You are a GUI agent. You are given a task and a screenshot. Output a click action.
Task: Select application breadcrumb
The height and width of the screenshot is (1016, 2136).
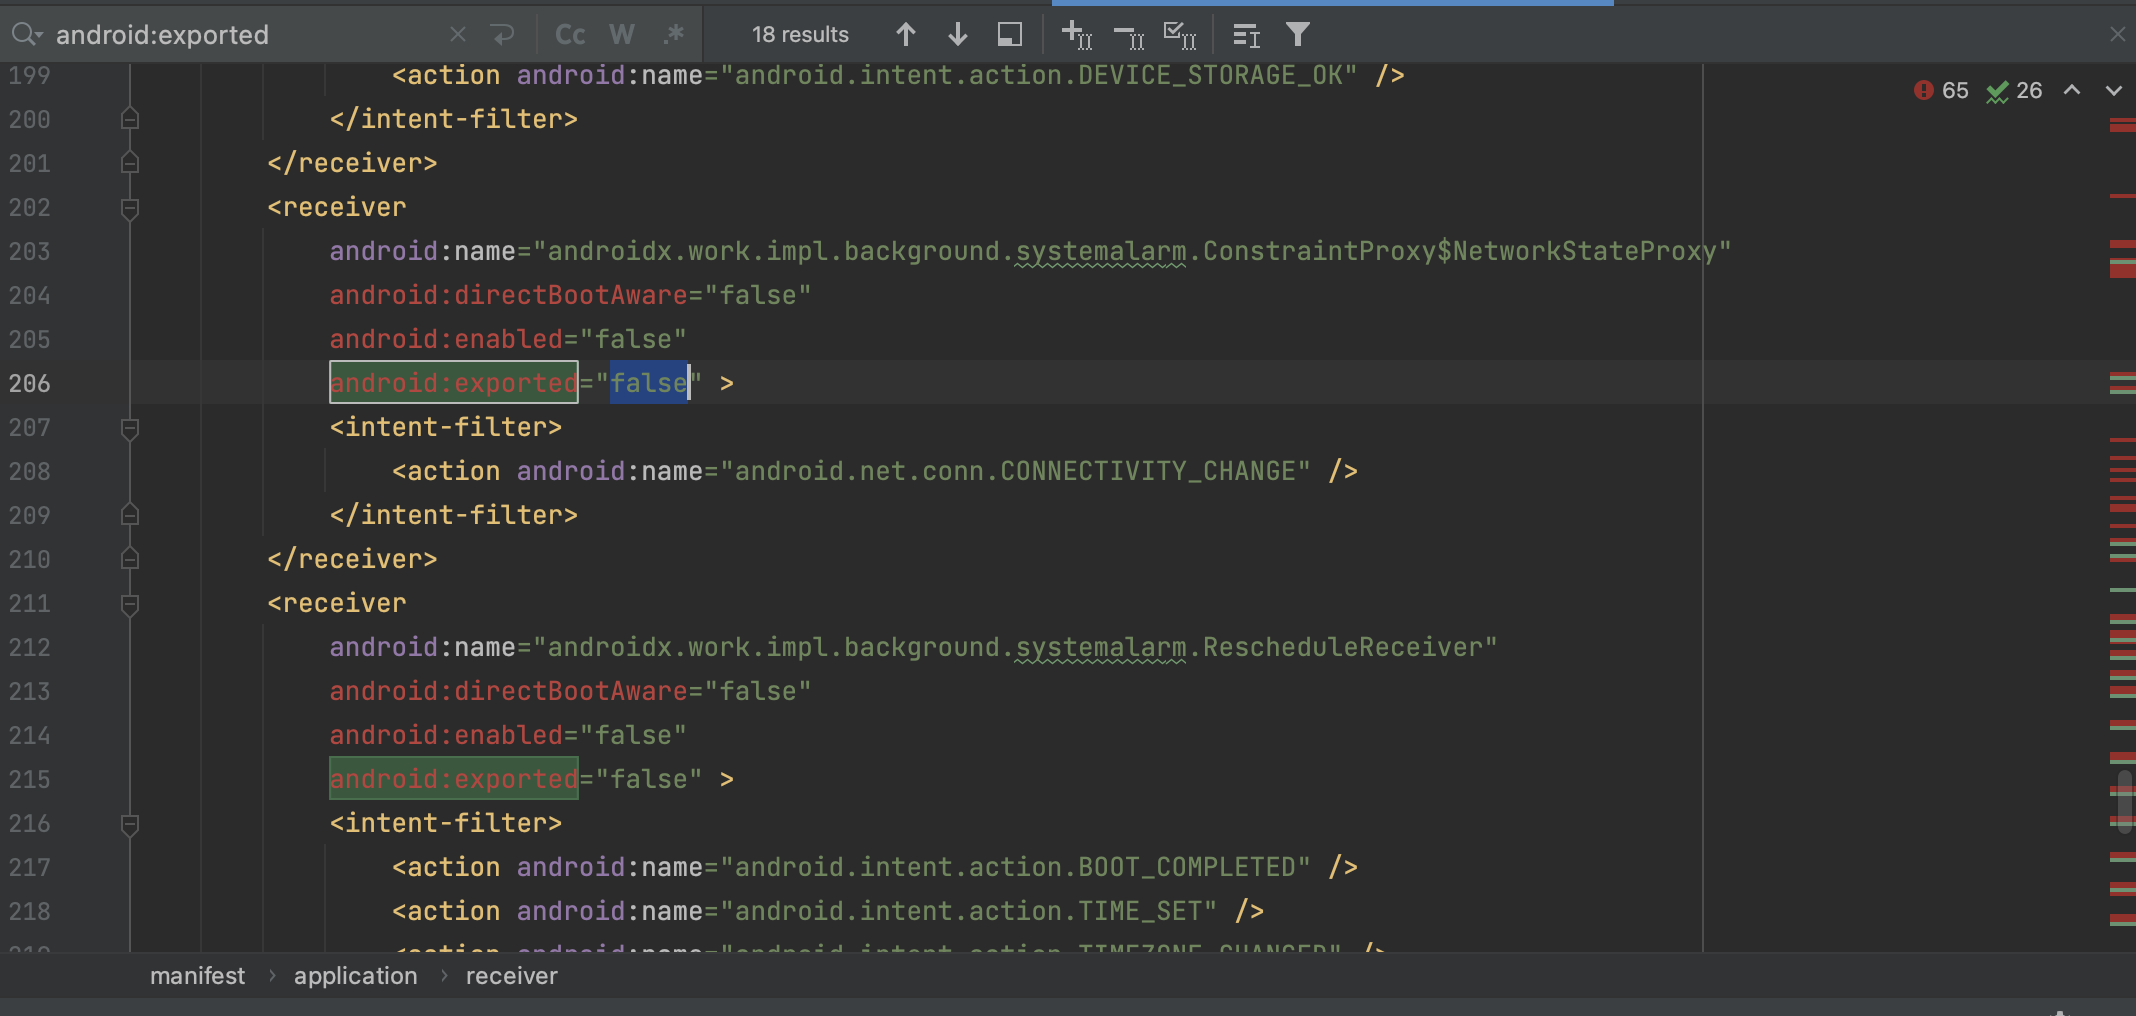click(x=355, y=976)
